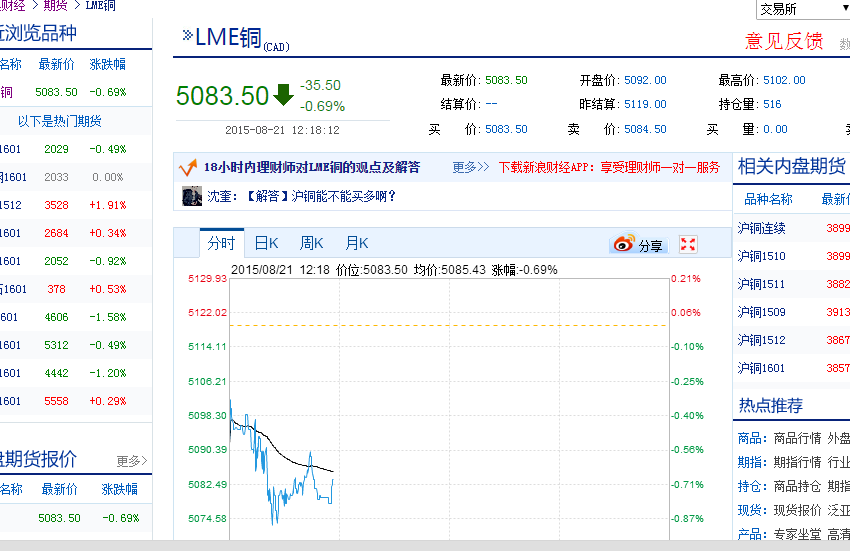Viewport: 850px width, 551px height.
Task: Click 最高价 value 5102.00
Action: point(784,80)
